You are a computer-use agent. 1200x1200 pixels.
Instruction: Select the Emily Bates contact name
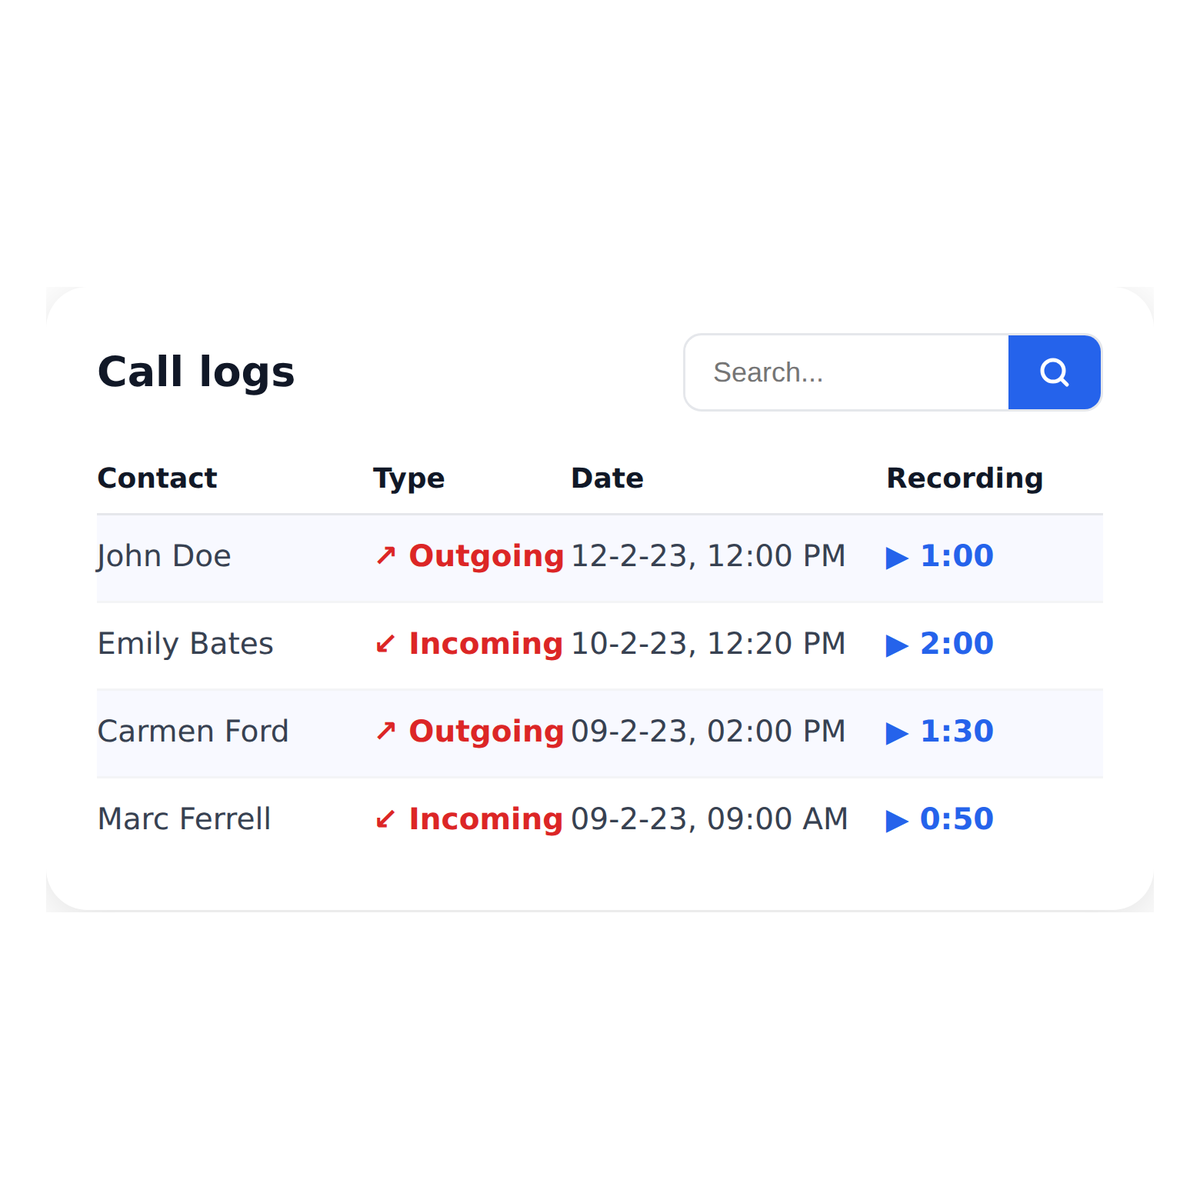[185, 644]
